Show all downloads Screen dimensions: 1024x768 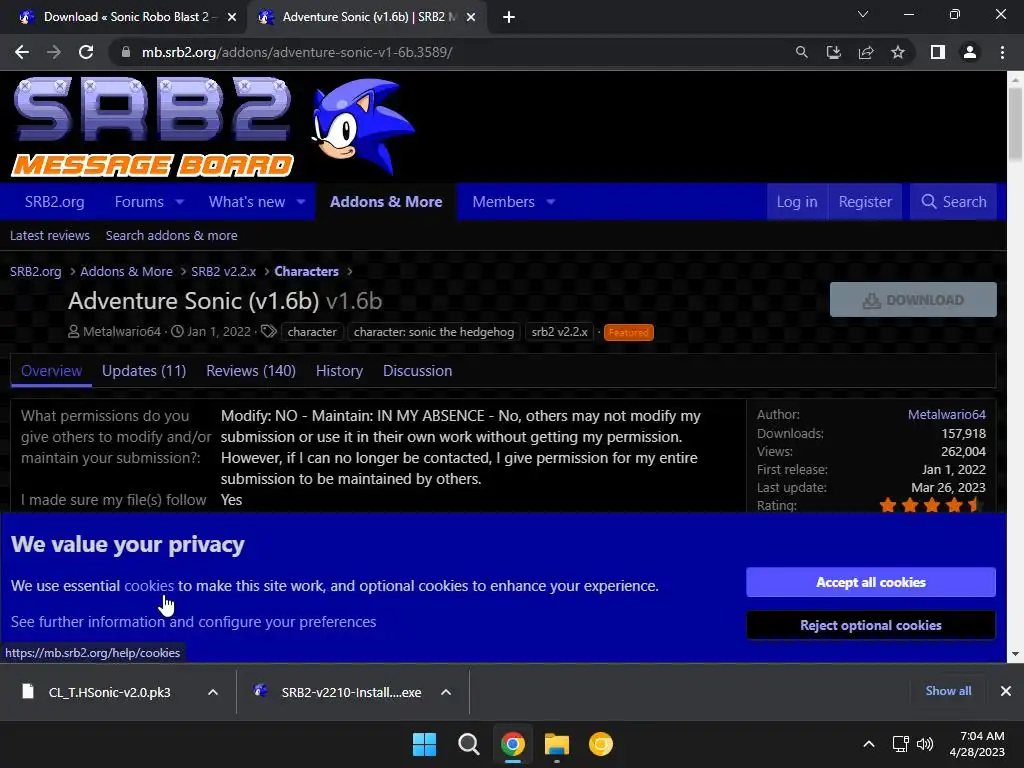948,691
